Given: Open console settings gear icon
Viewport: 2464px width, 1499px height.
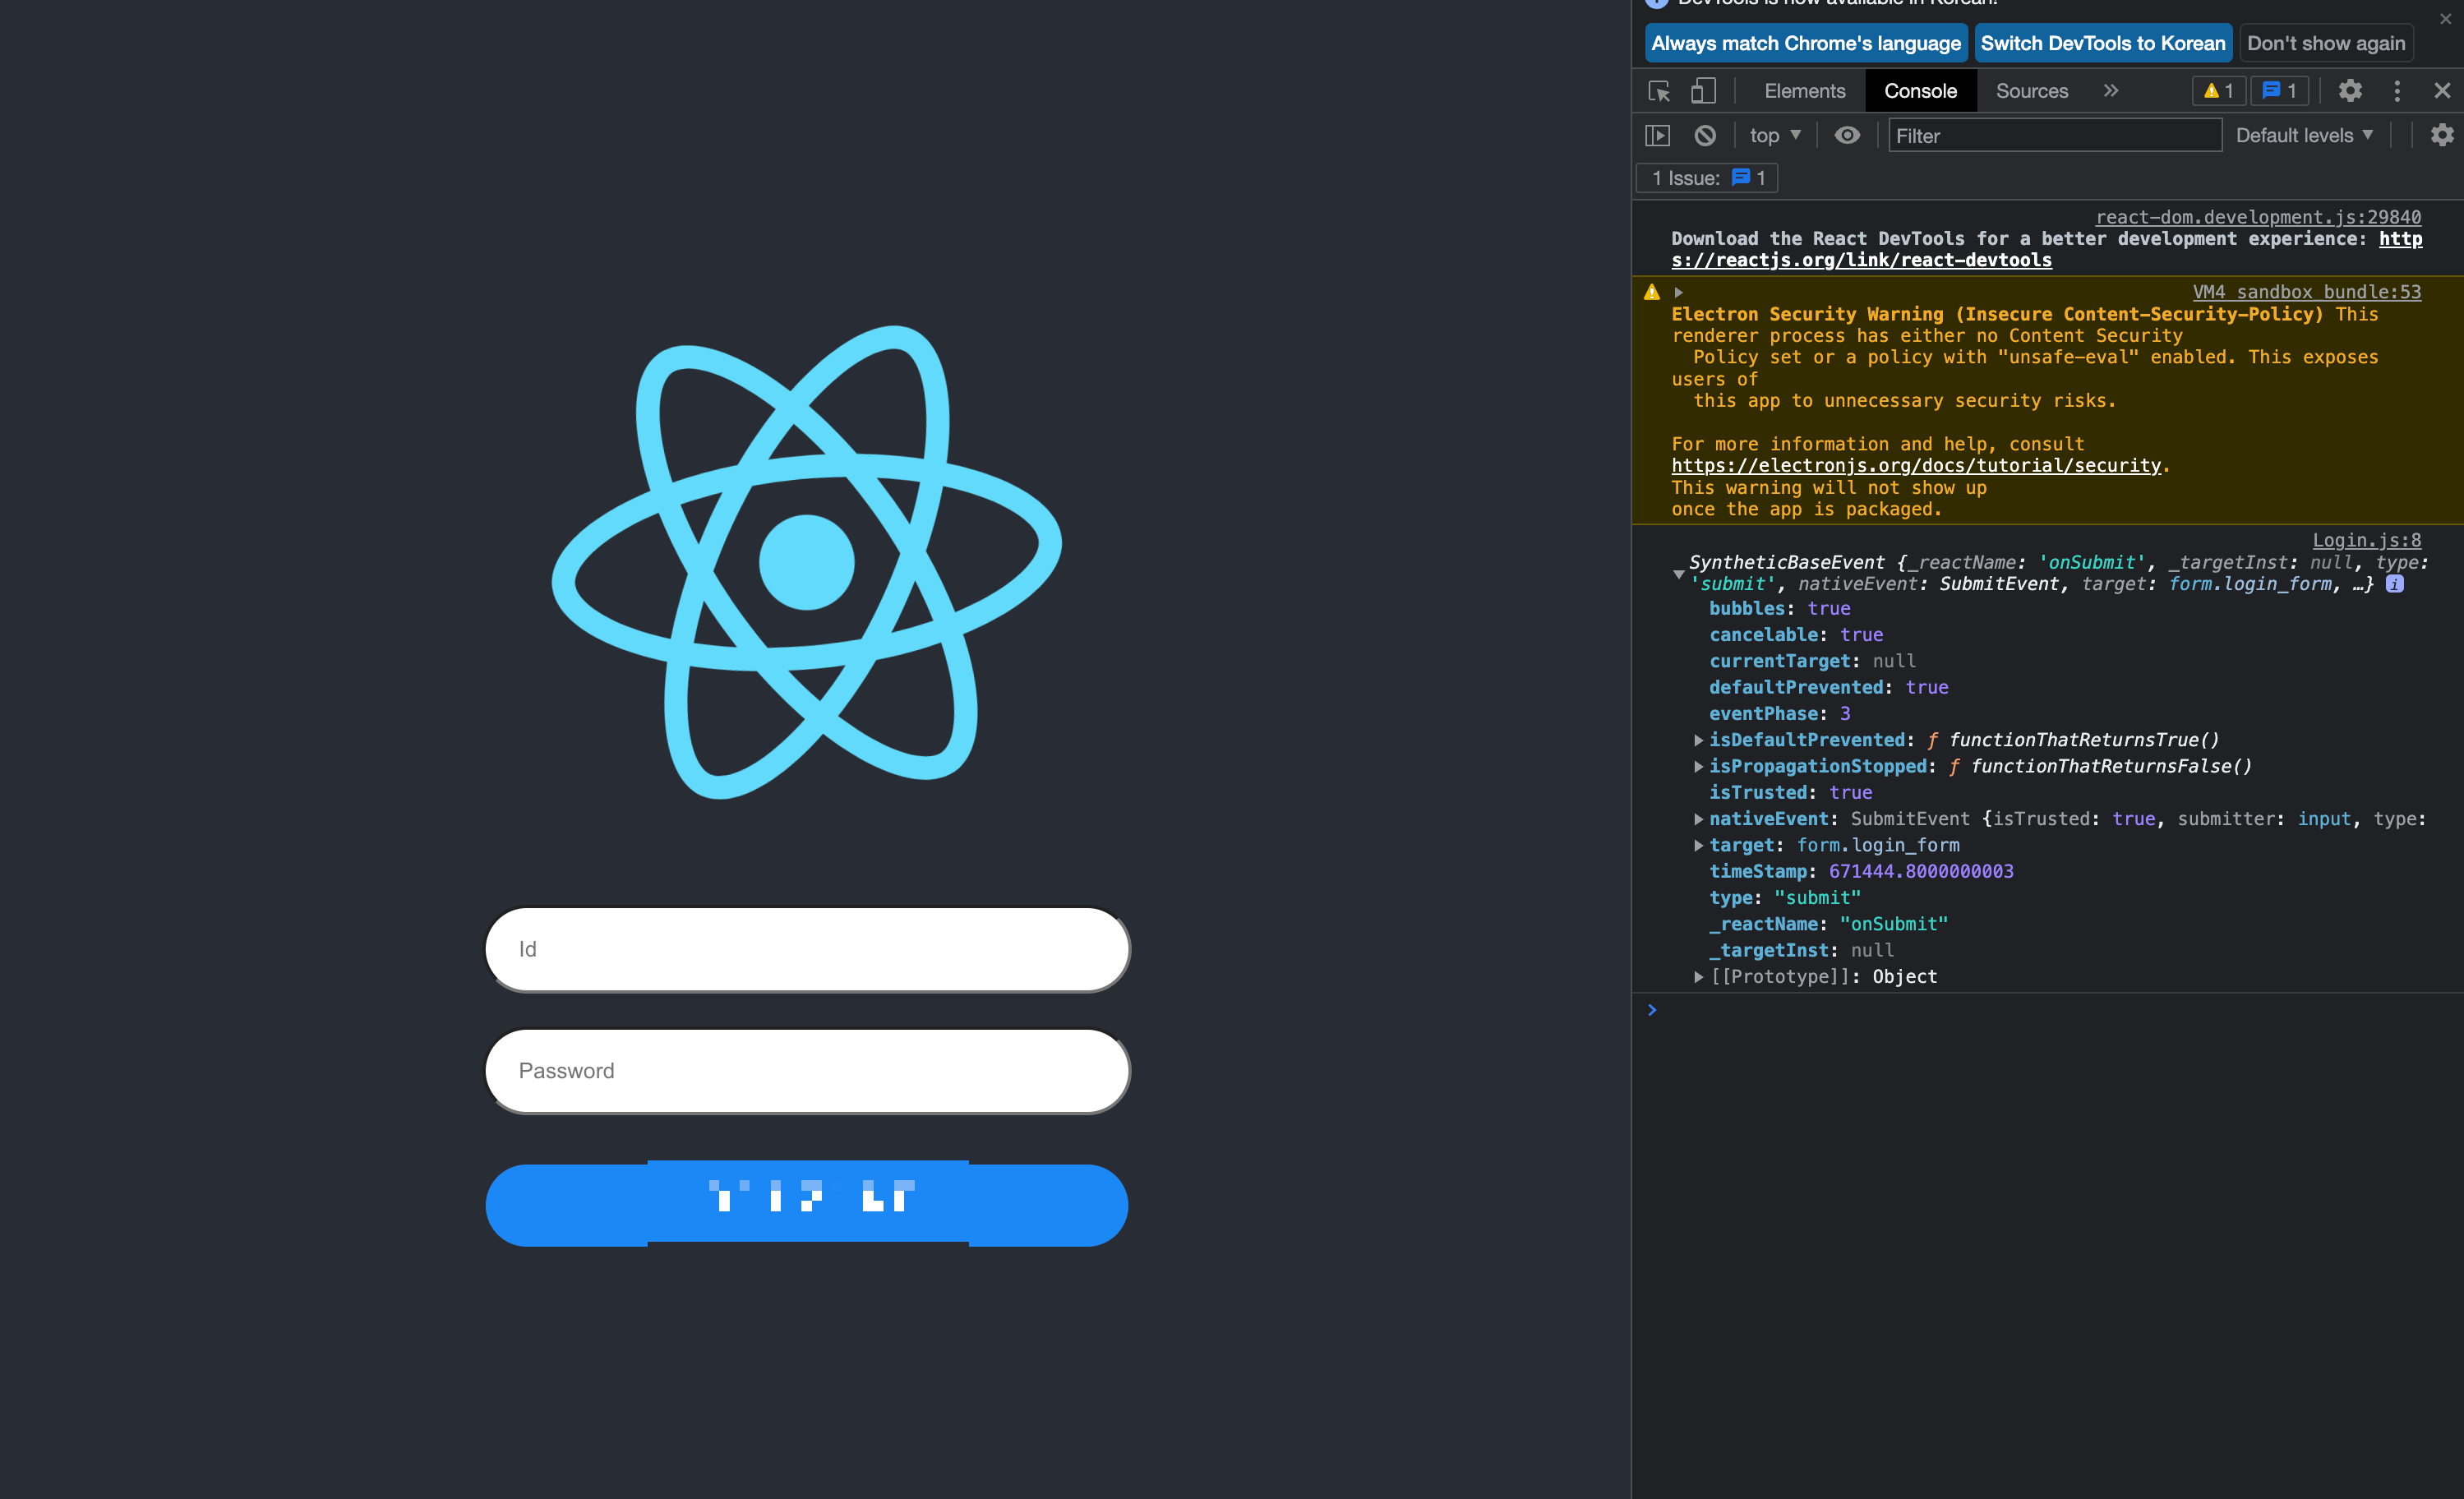Looking at the screenshot, I should point(2441,135).
